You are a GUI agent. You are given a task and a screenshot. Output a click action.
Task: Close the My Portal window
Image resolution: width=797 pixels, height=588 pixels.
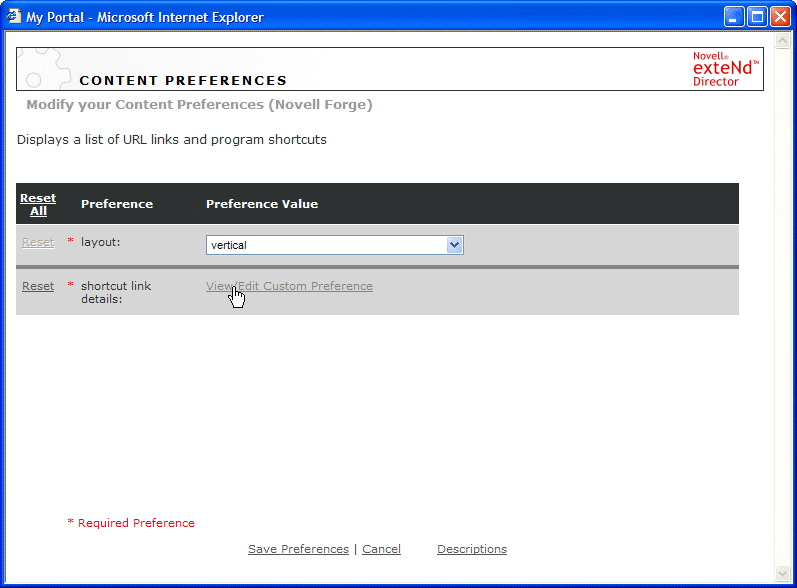tap(780, 17)
